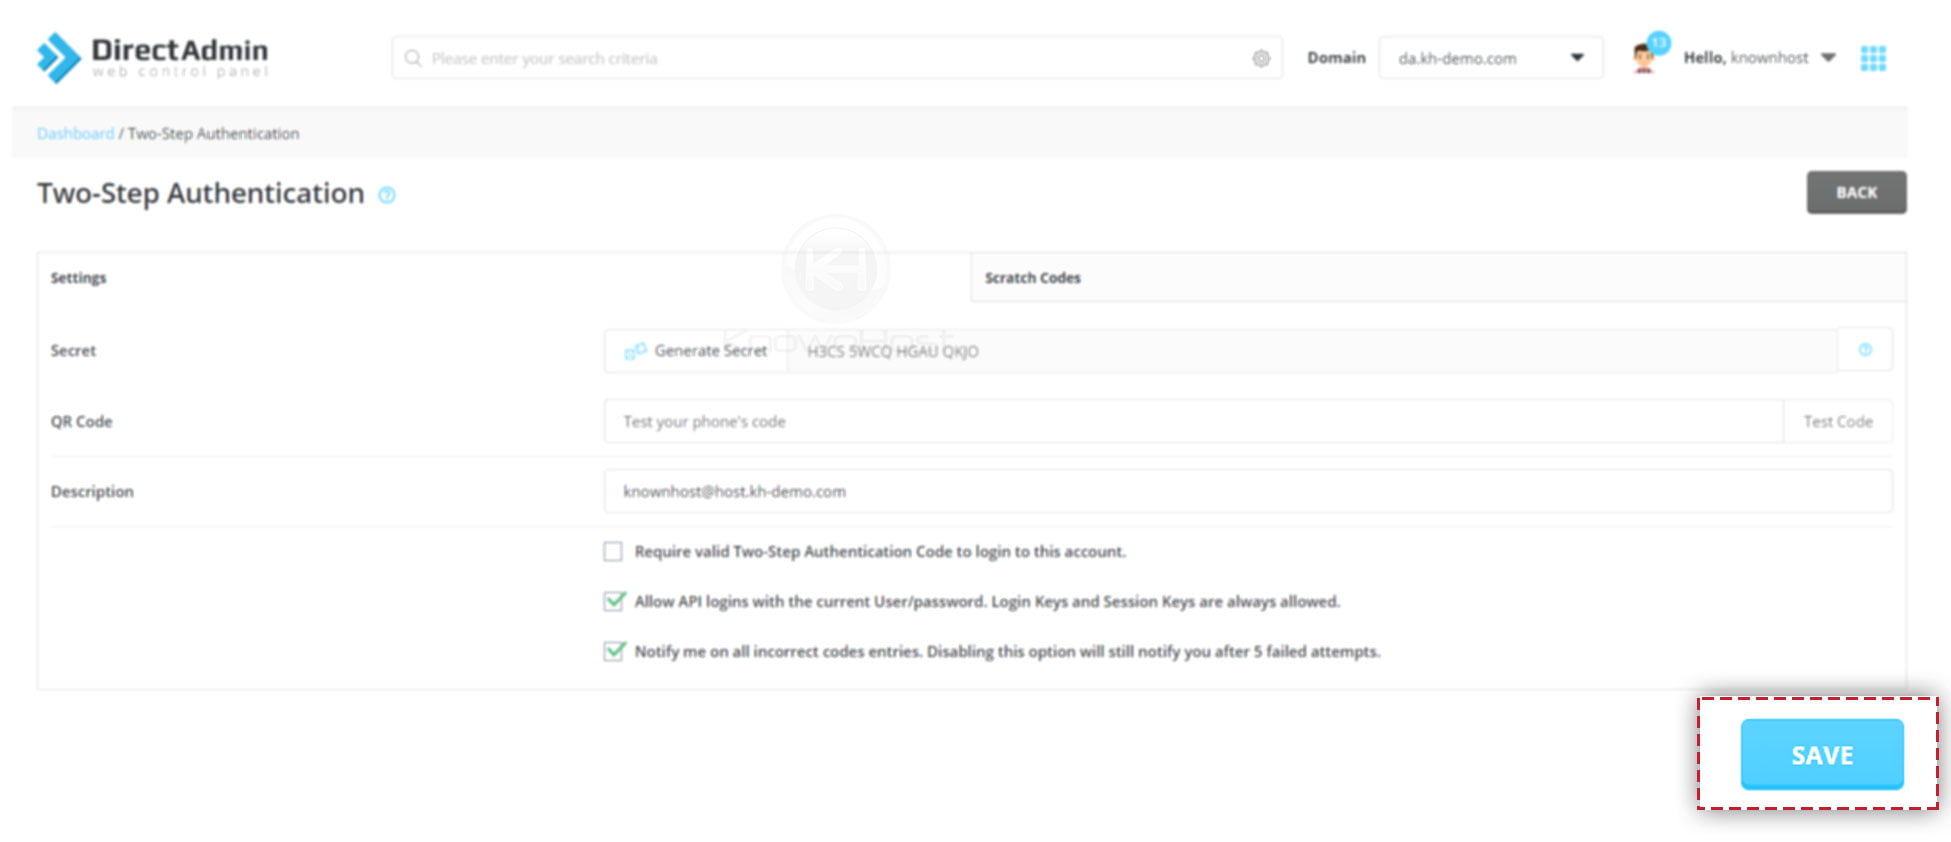Switch to the Scratch Codes tab
The width and height of the screenshot is (1951, 842).
(1032, 278)
